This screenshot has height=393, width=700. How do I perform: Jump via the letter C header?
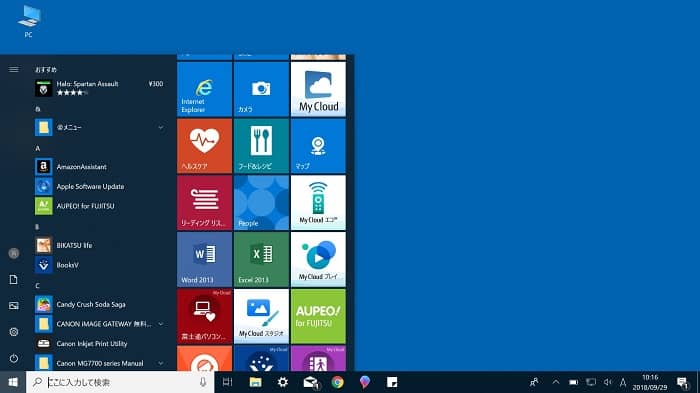point(38,285)
